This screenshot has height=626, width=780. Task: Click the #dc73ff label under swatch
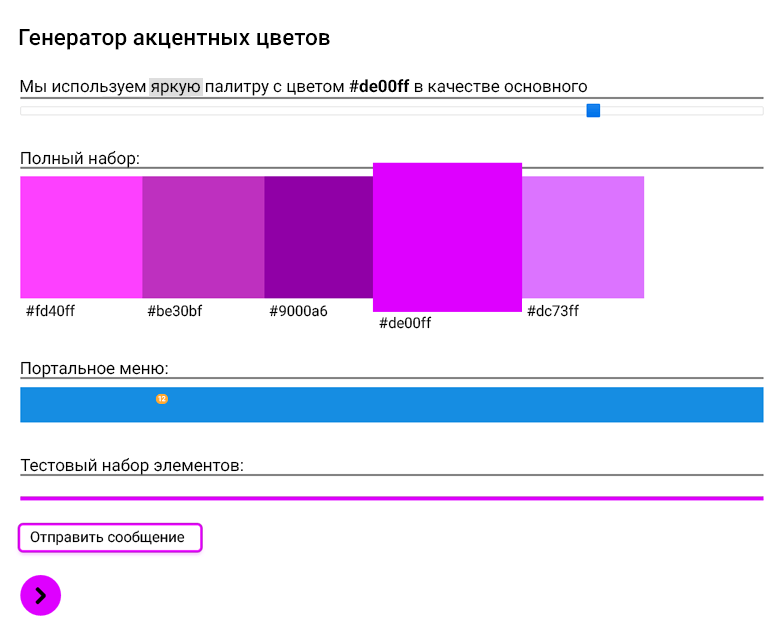tap(553, 311)
